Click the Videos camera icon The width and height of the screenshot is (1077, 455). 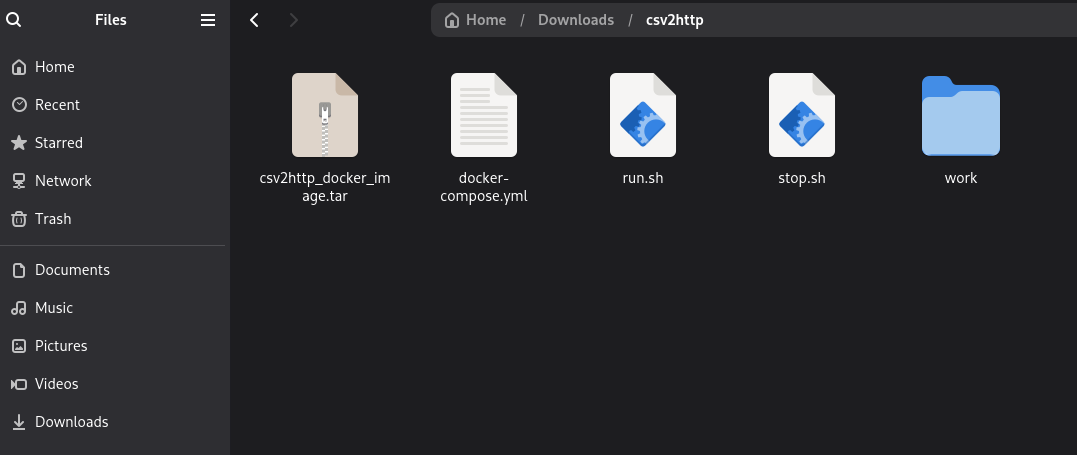click(x=19, y=384)
